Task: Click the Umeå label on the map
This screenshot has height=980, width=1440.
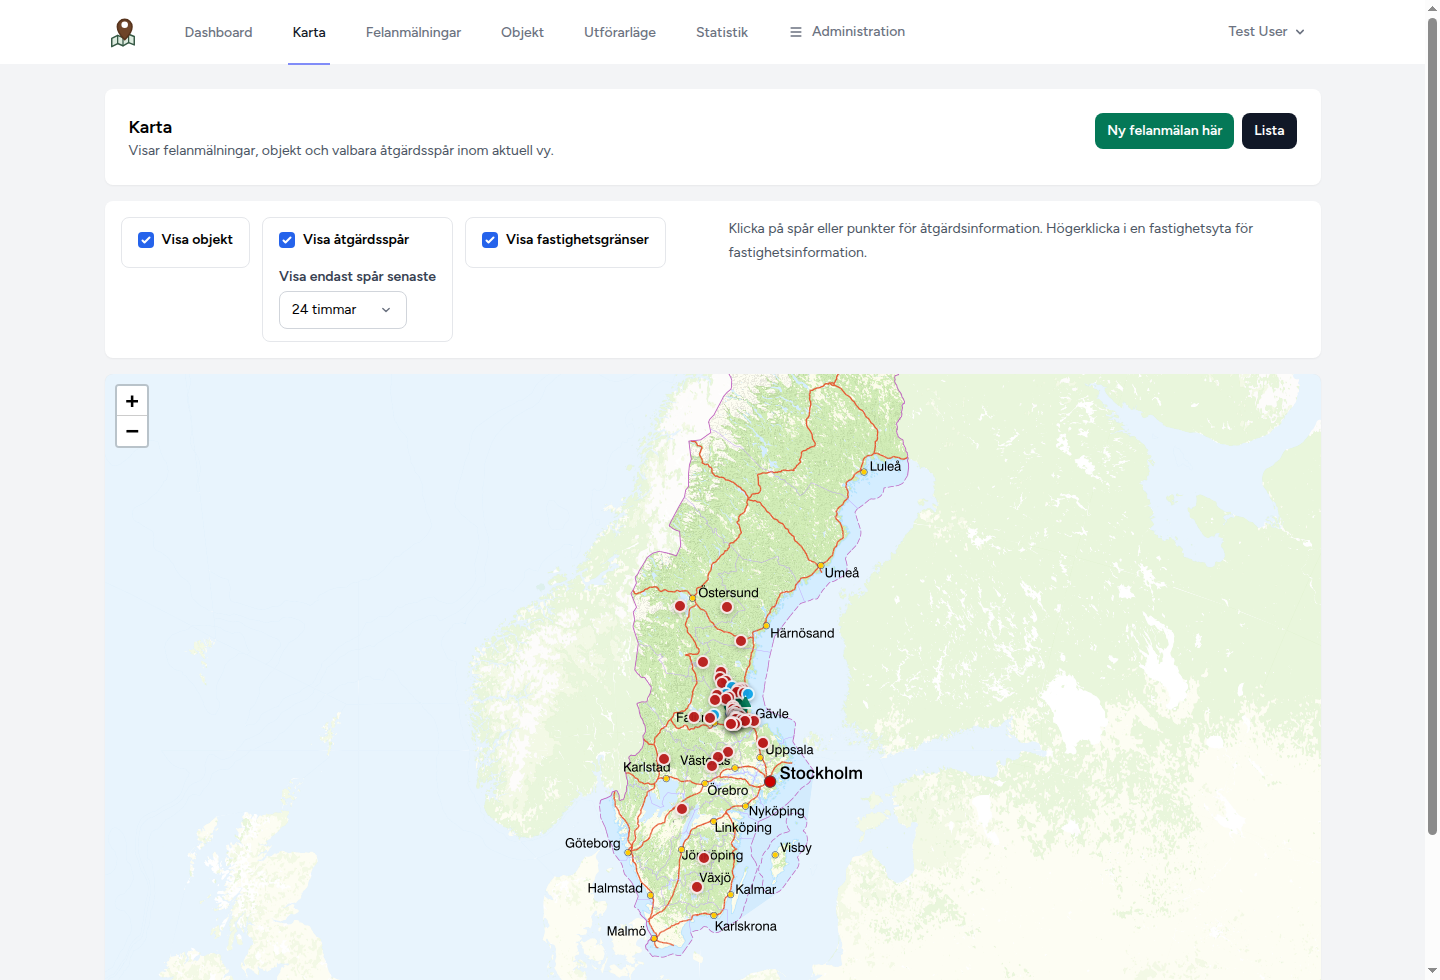Action: 842,573
